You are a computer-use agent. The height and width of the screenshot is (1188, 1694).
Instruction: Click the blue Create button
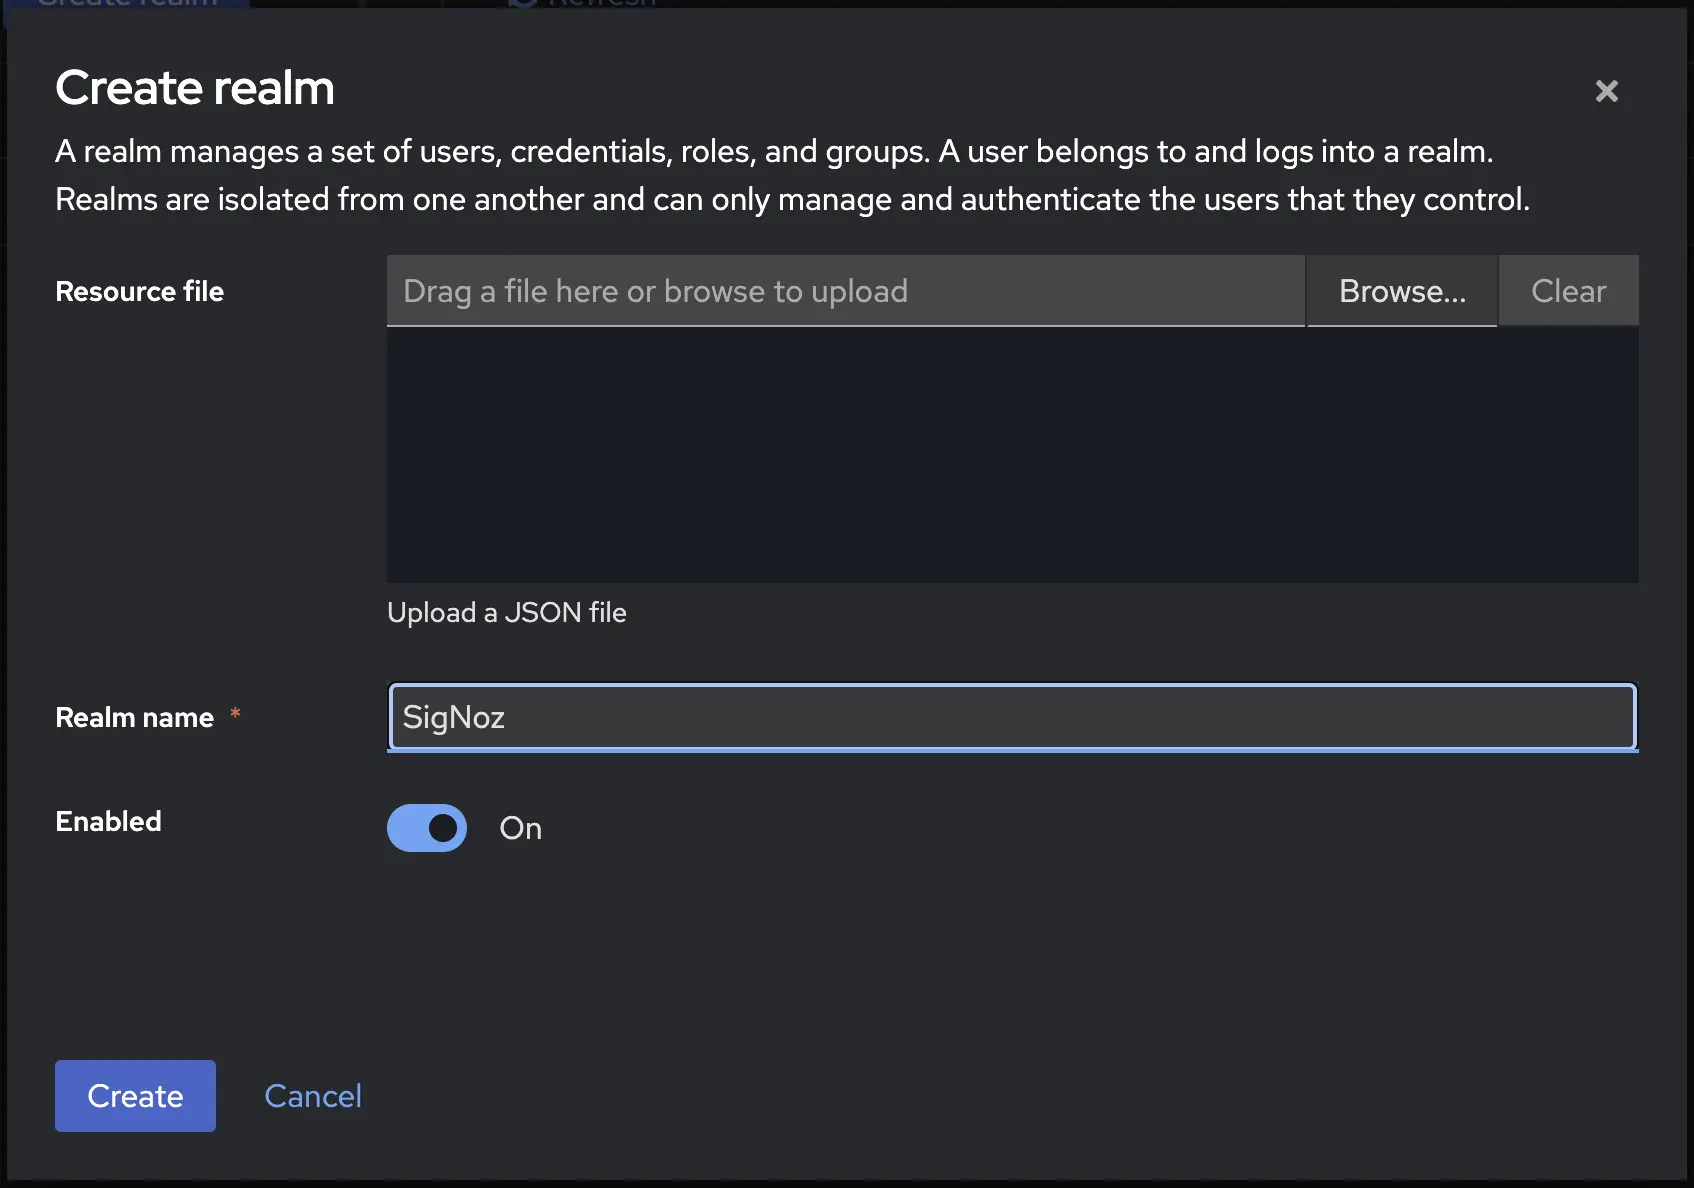tap(135, 1096)
